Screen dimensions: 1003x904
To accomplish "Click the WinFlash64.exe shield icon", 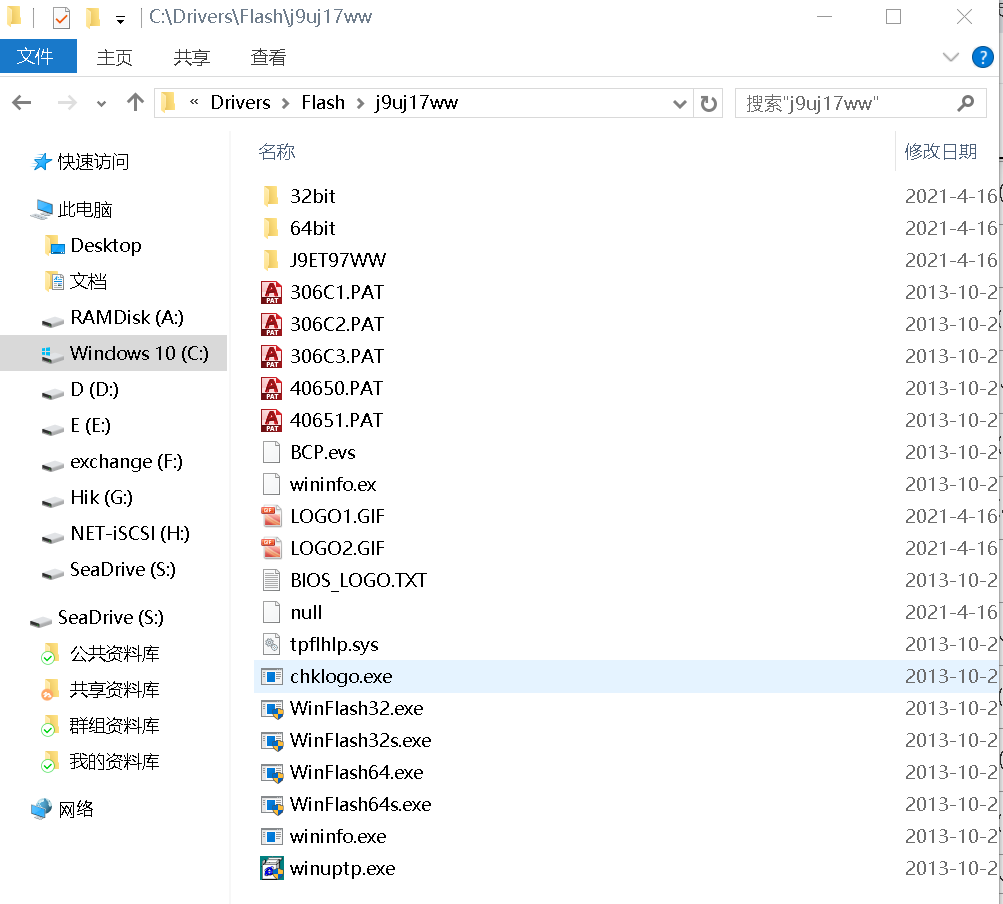I will click(272, 773).
